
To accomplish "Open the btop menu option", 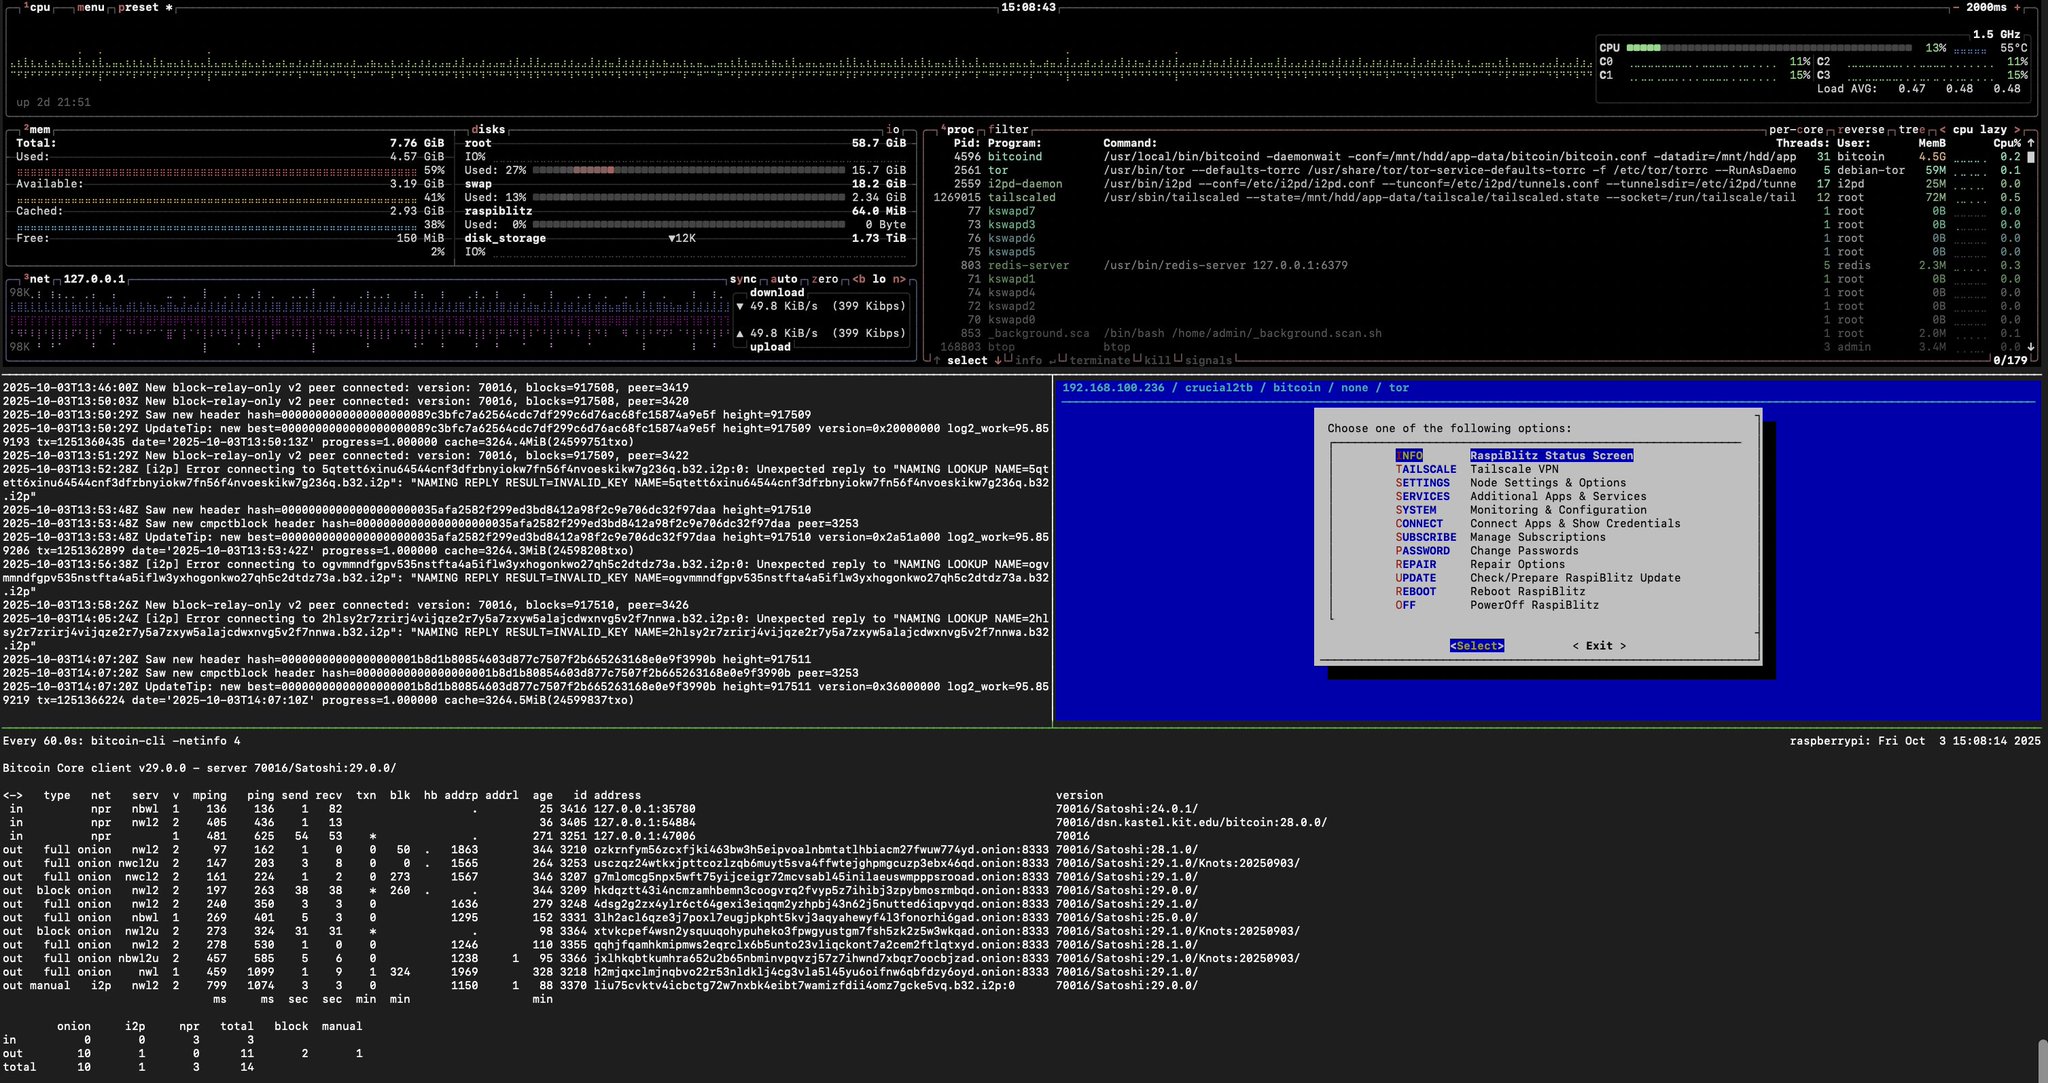I will (91, 7).
